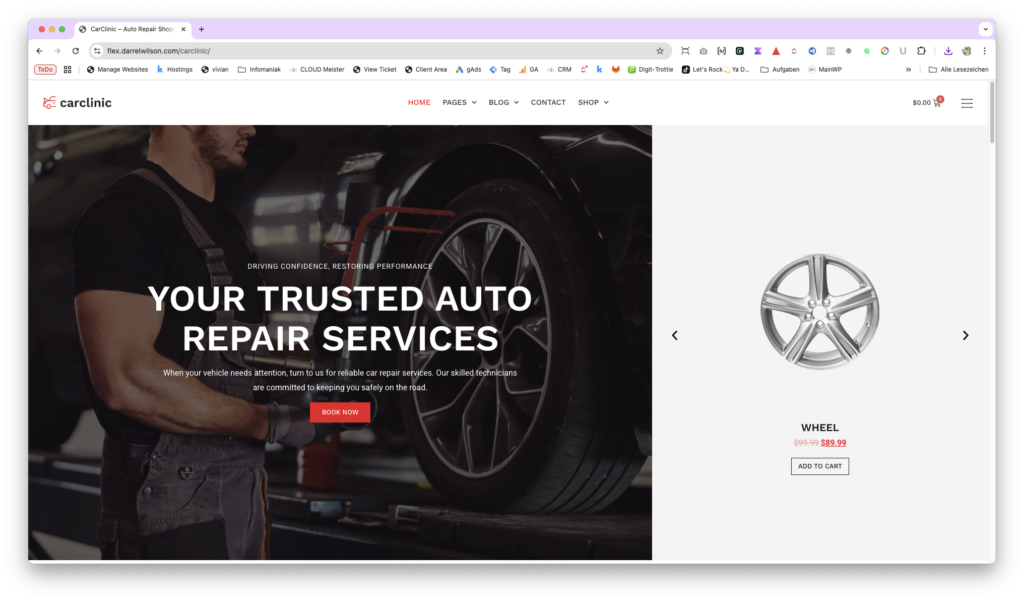Open the Contact menu item
The image size is (1024, 601).
coord(548,103)
